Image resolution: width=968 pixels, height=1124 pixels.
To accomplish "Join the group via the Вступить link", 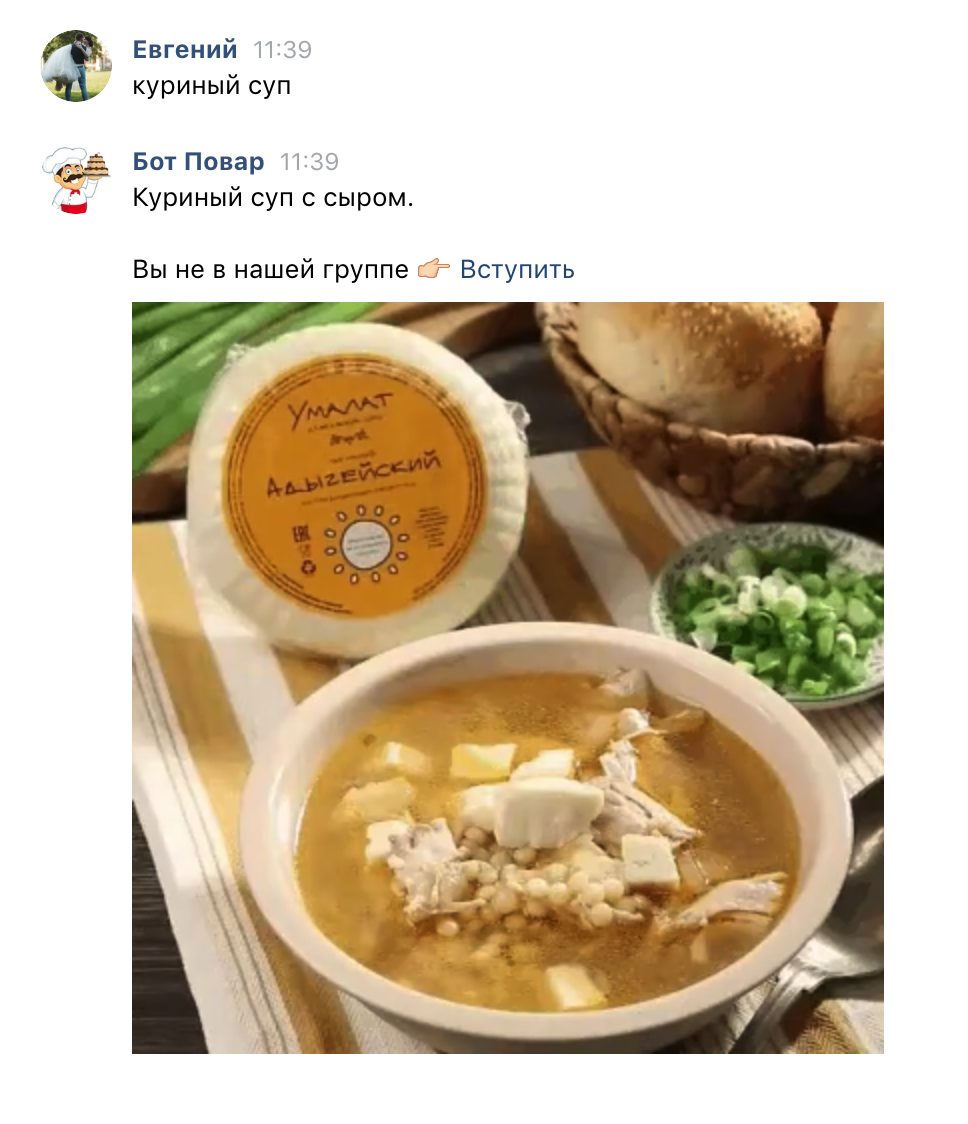I will click(x=517, y=270).
